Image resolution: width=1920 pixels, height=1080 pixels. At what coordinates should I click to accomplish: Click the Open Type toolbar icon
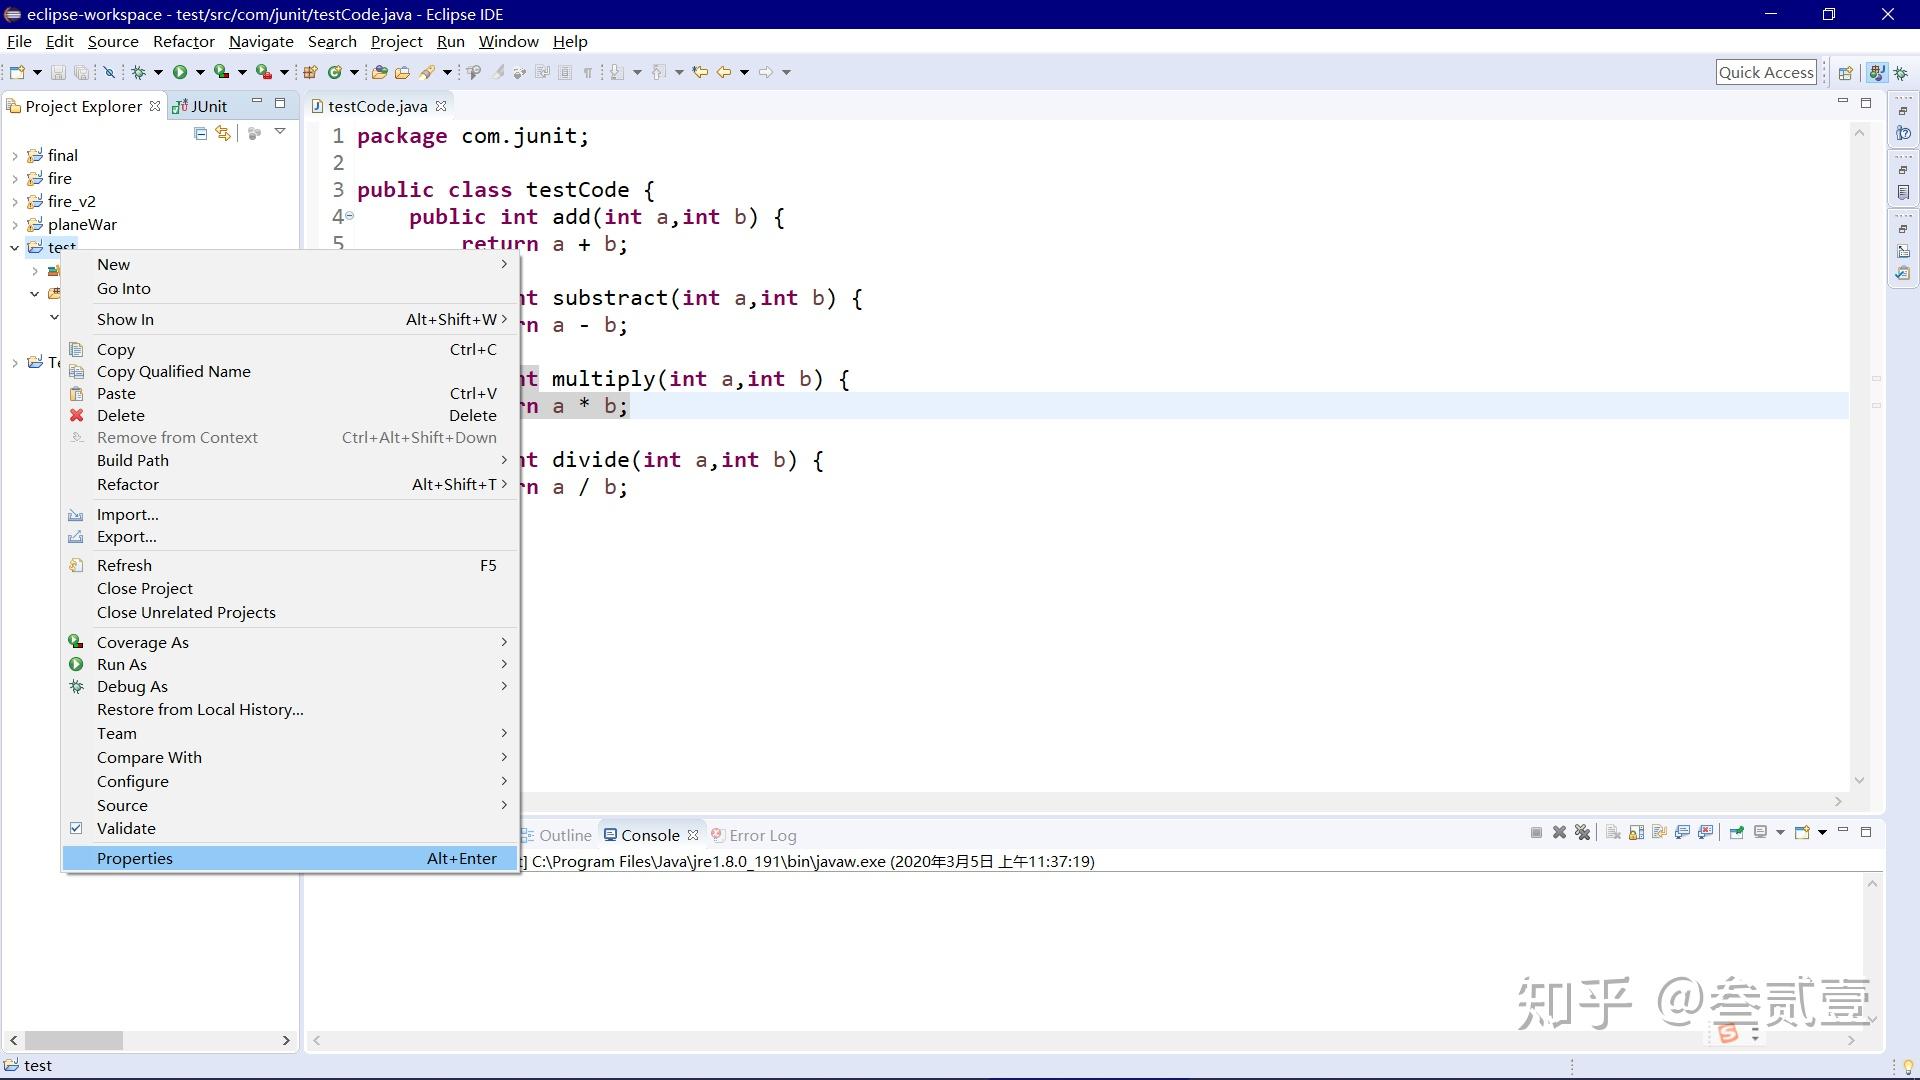pyautogui.click(x=379, y=72)
